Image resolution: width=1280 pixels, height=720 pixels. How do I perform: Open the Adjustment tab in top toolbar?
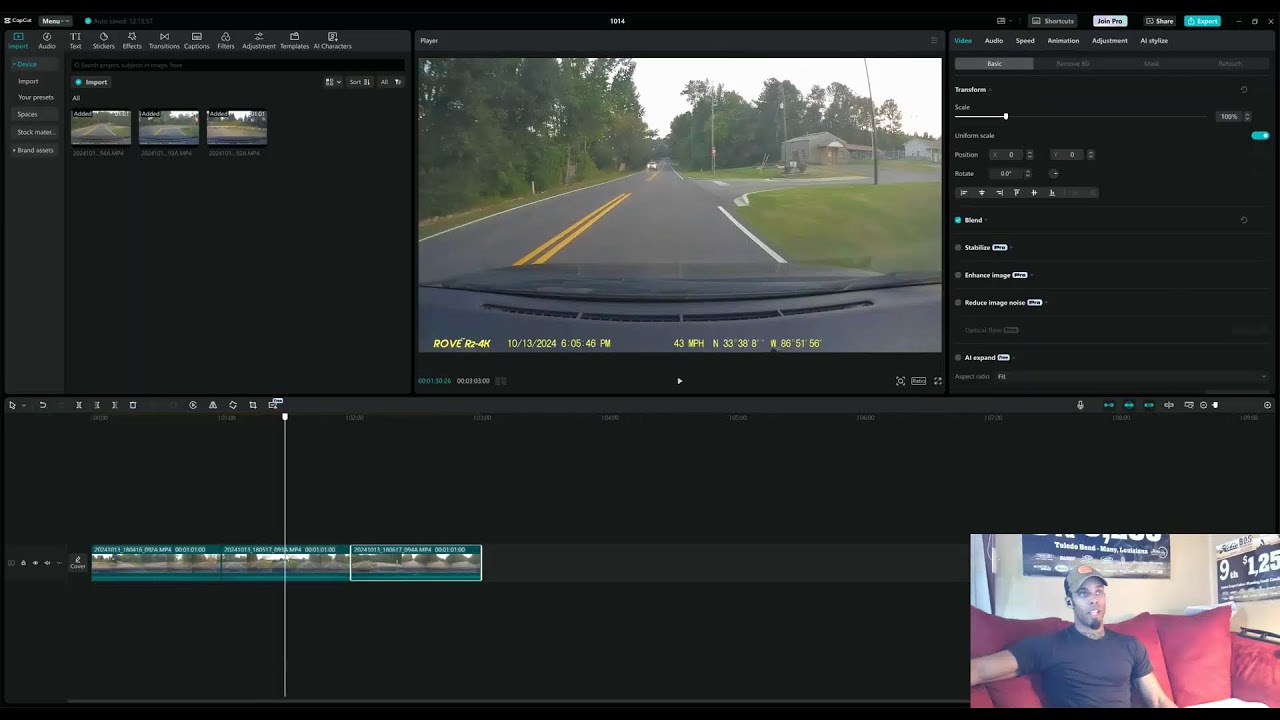[259, 40]
